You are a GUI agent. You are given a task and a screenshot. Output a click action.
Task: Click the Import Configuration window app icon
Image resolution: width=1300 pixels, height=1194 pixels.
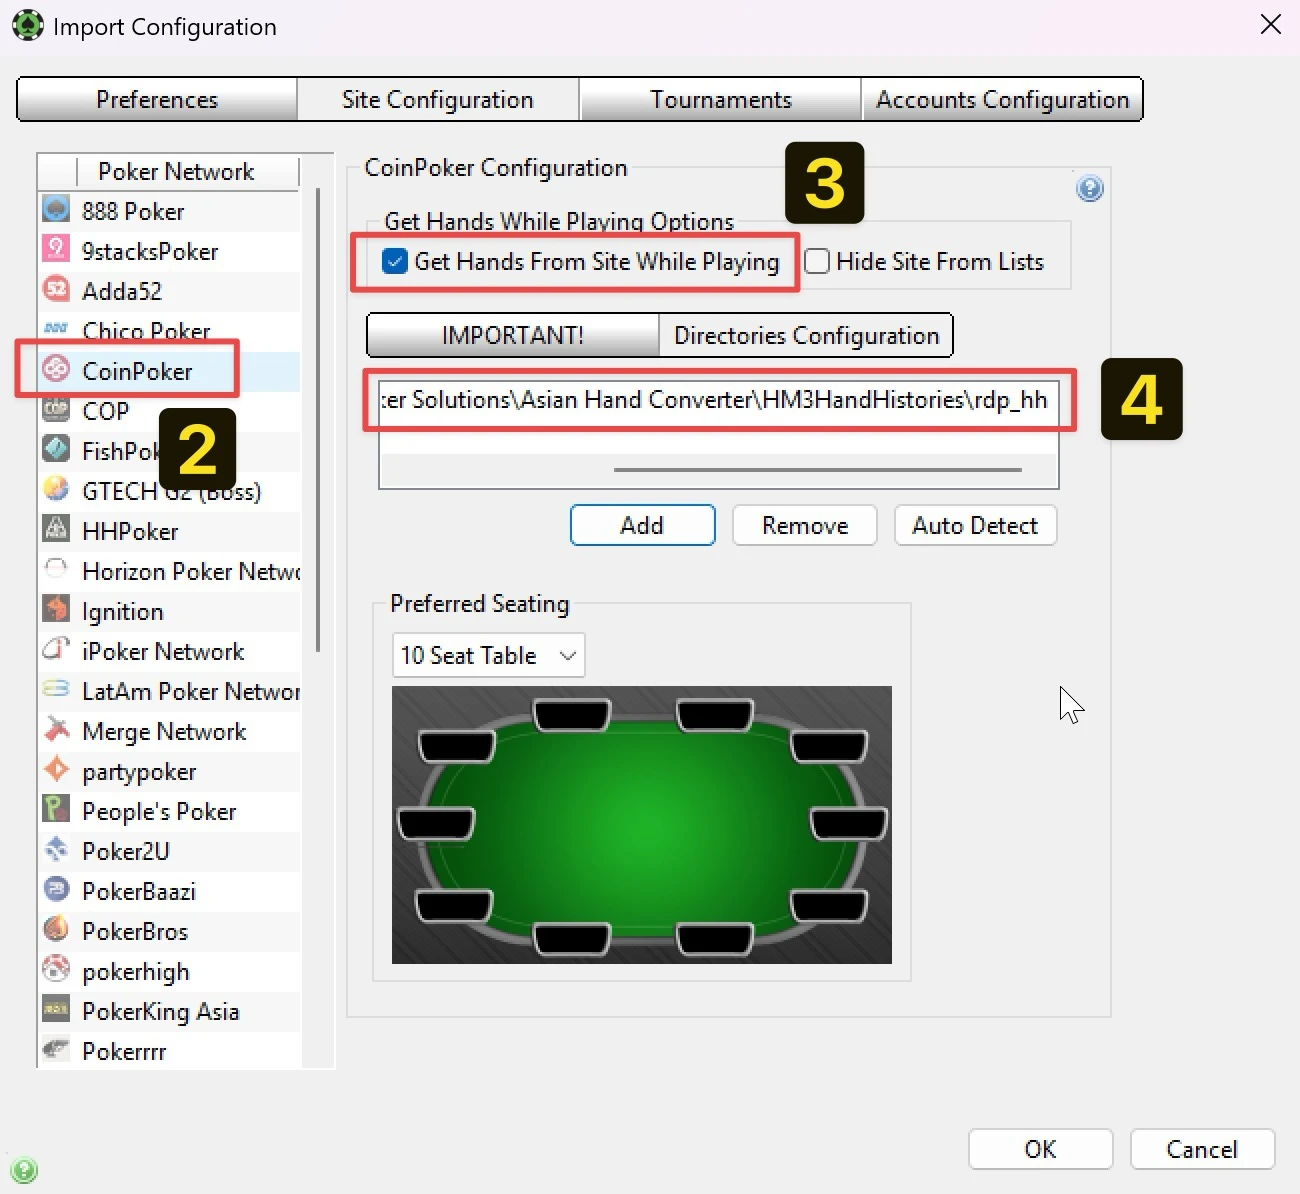tap(27, 26)
